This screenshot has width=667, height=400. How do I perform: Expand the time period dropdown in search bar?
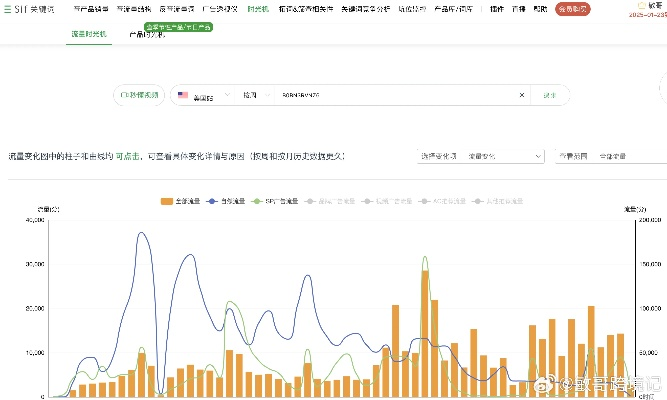255,96
